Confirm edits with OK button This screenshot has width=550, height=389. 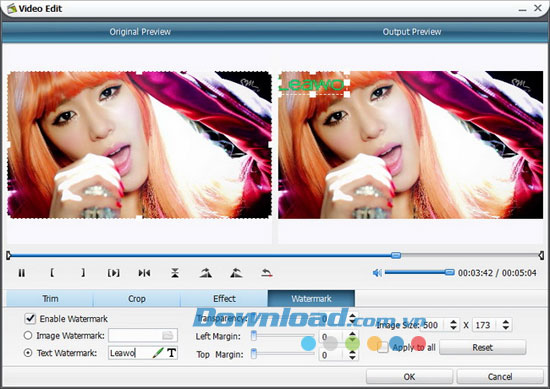pos(409,377)
